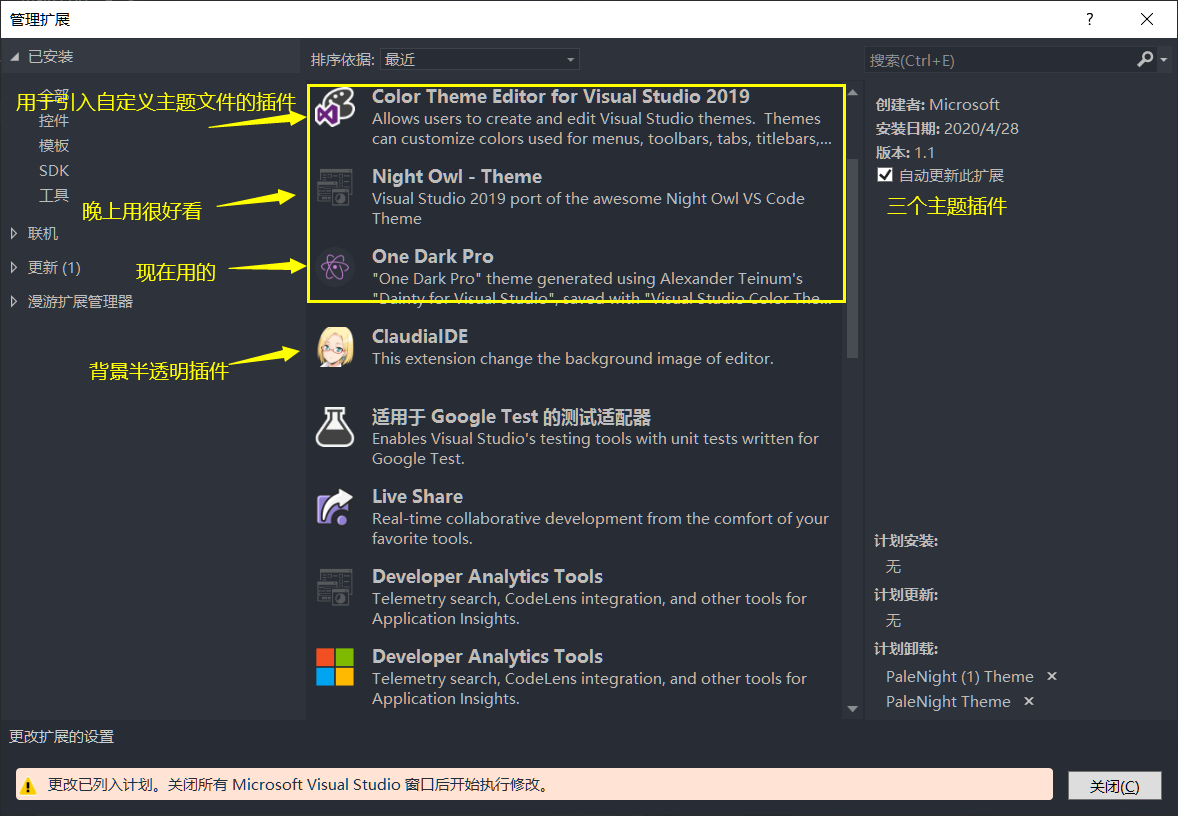Open 漫游扩展管理器 category
Screen dimensions: 1178x816
point(80,300)
